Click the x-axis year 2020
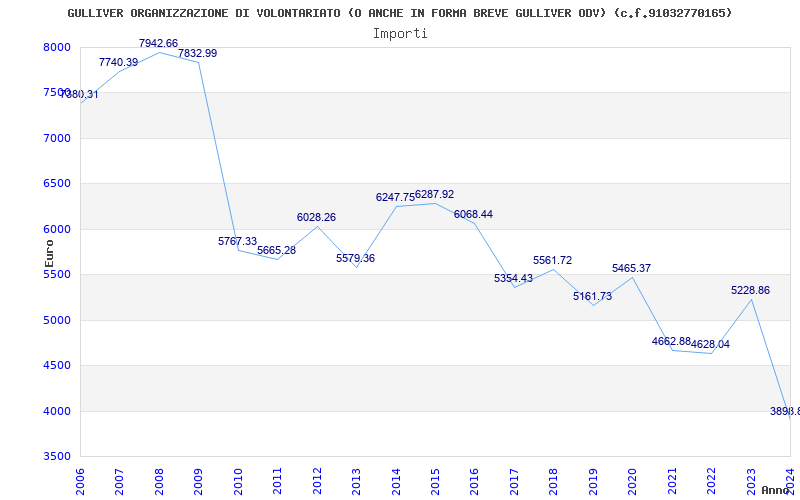 (x=633, y=482)
